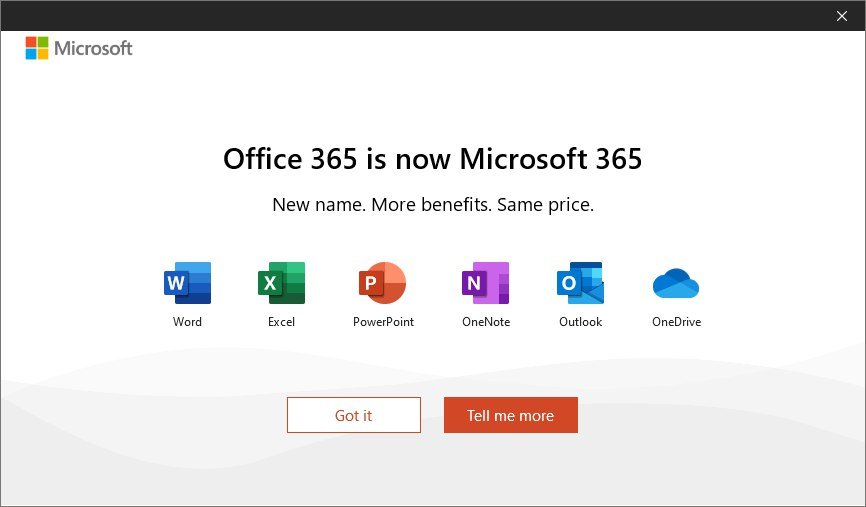Select the "Outlook" caption
Screen dimensions: 866x507
(x=580, y=322)
